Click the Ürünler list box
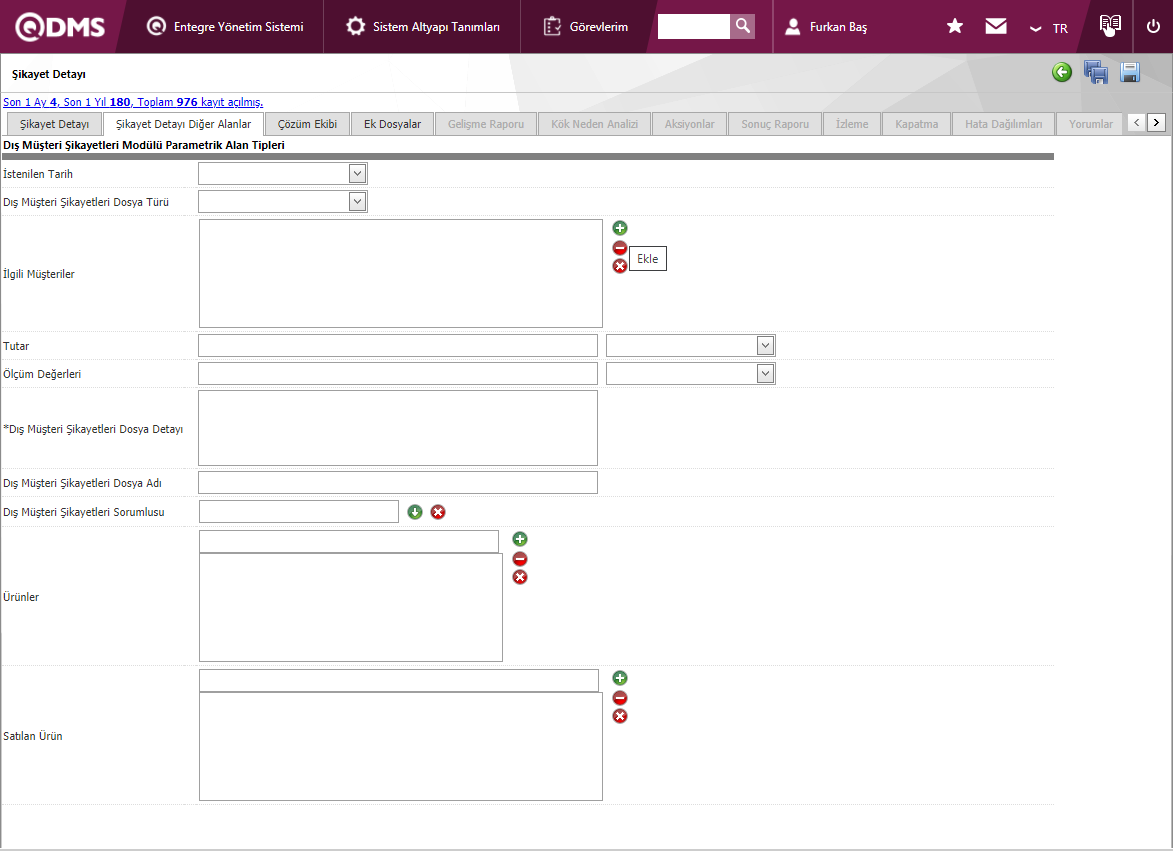This screenshot has width=1173, height=851. [x=351, y=607]
